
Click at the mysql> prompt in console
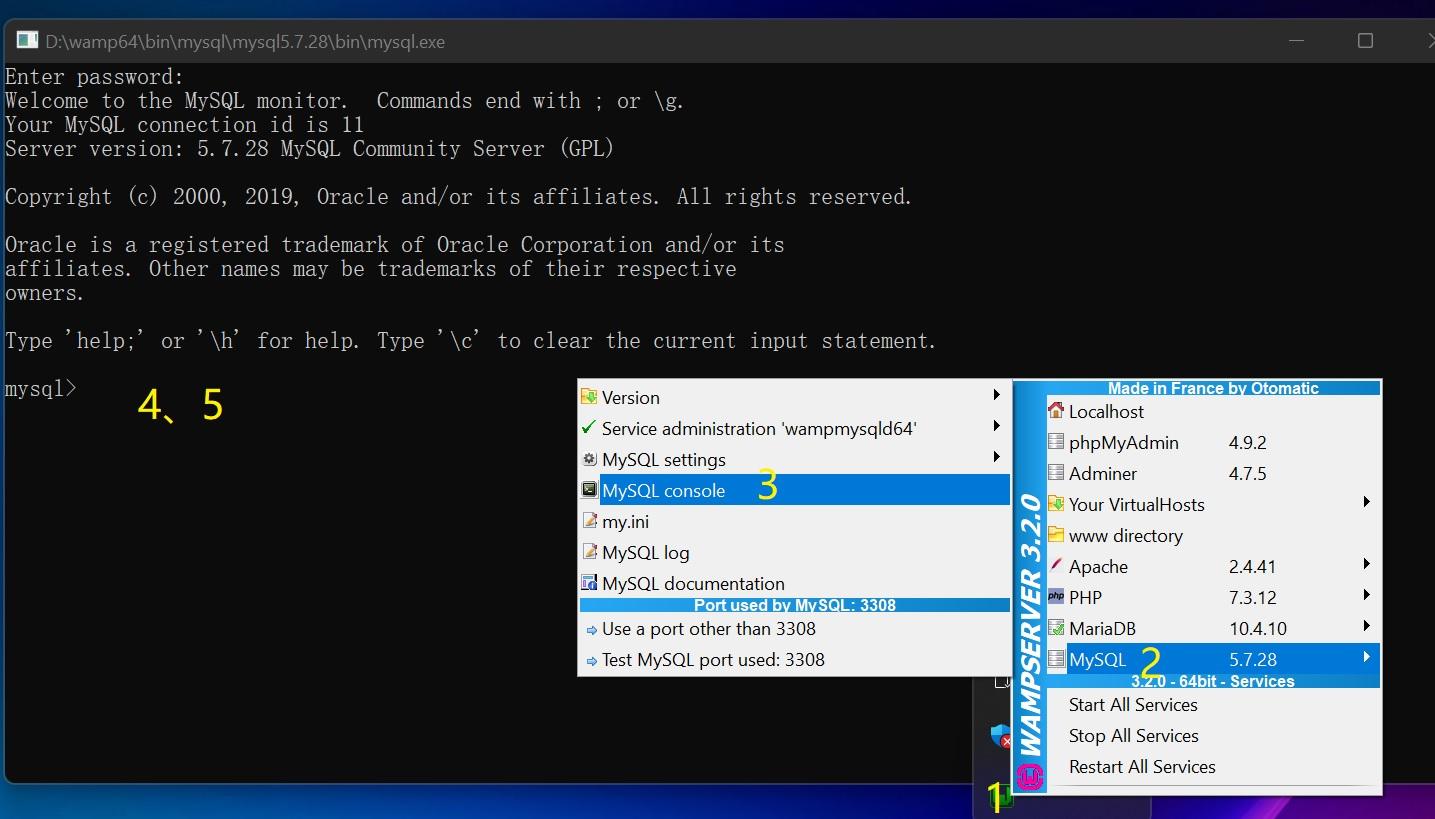41,389
